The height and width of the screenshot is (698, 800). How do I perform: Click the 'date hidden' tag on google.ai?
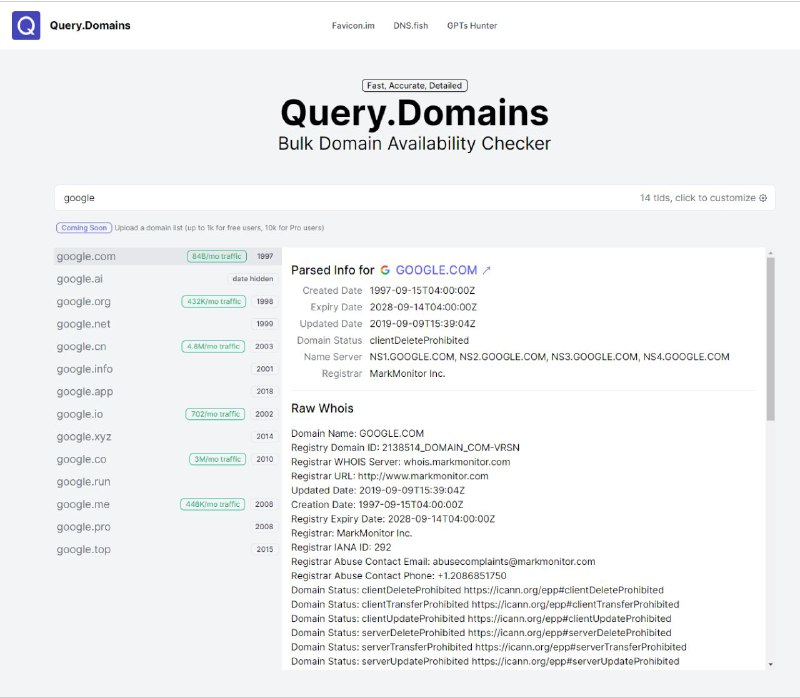point(253,279)
